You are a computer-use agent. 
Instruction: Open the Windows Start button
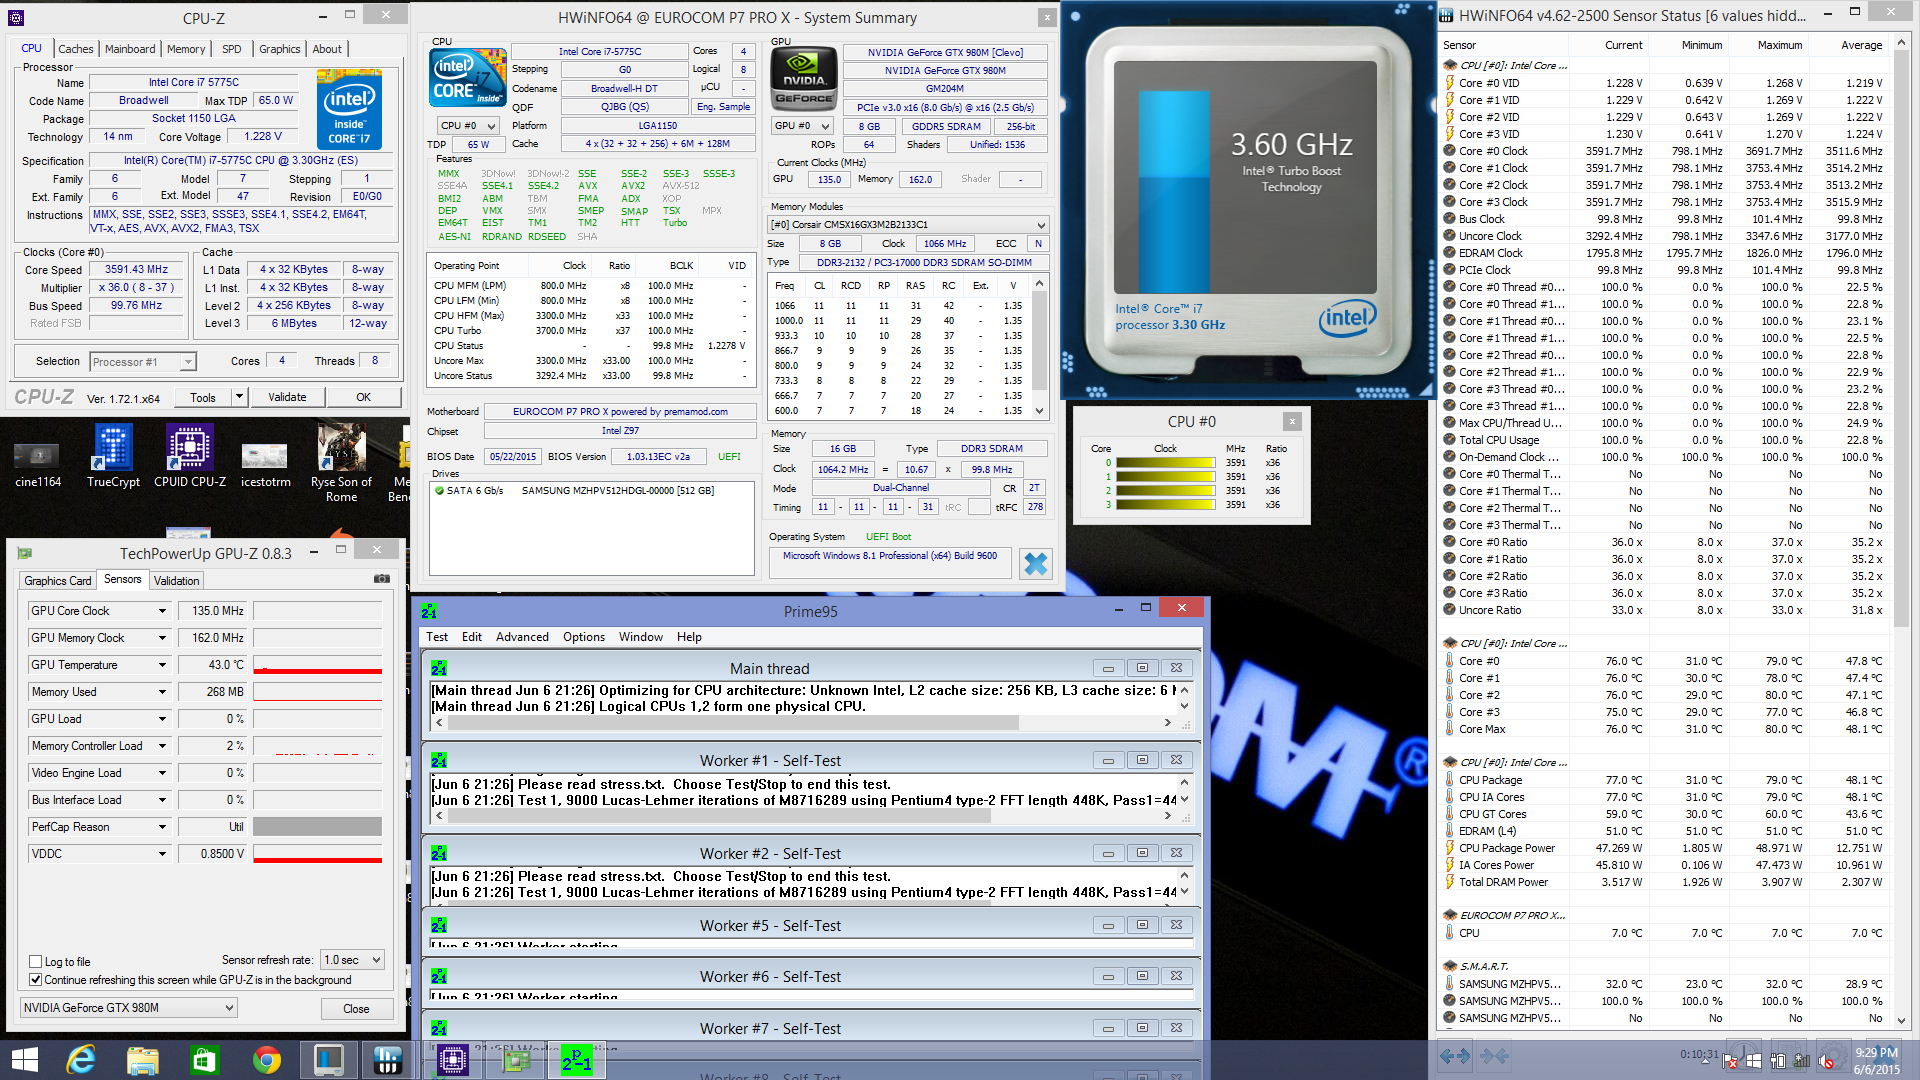[x=24, y=1060]
